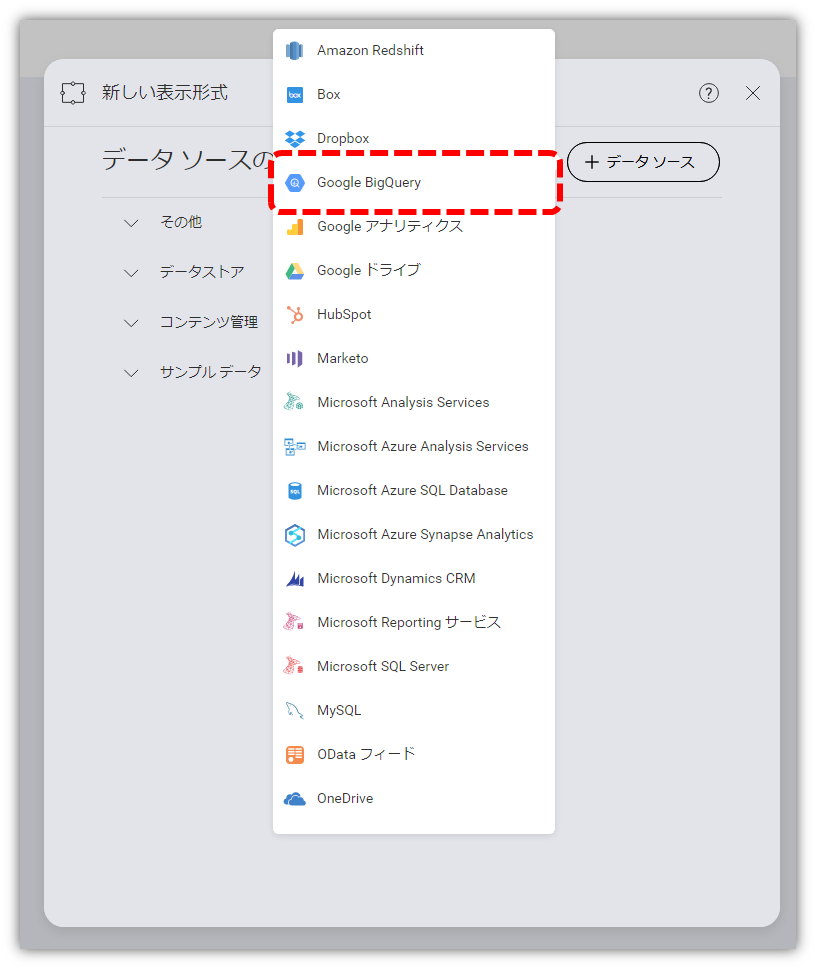Screen dimensions: 816x969
Task: Select Box as data source
Action: coord(414,95)
